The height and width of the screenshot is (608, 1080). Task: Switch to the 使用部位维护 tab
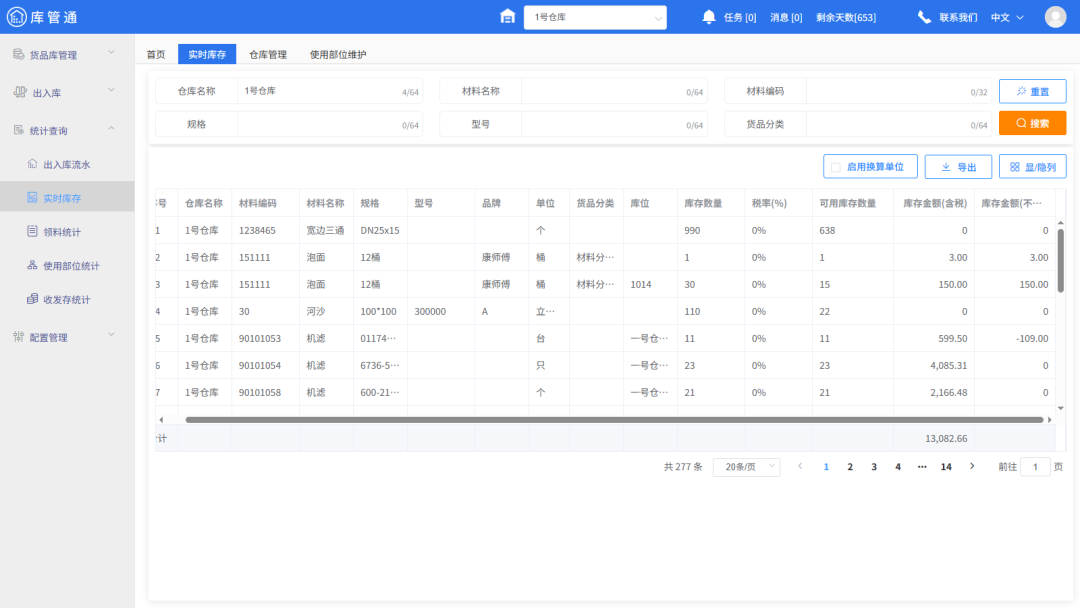pos(338,54)
